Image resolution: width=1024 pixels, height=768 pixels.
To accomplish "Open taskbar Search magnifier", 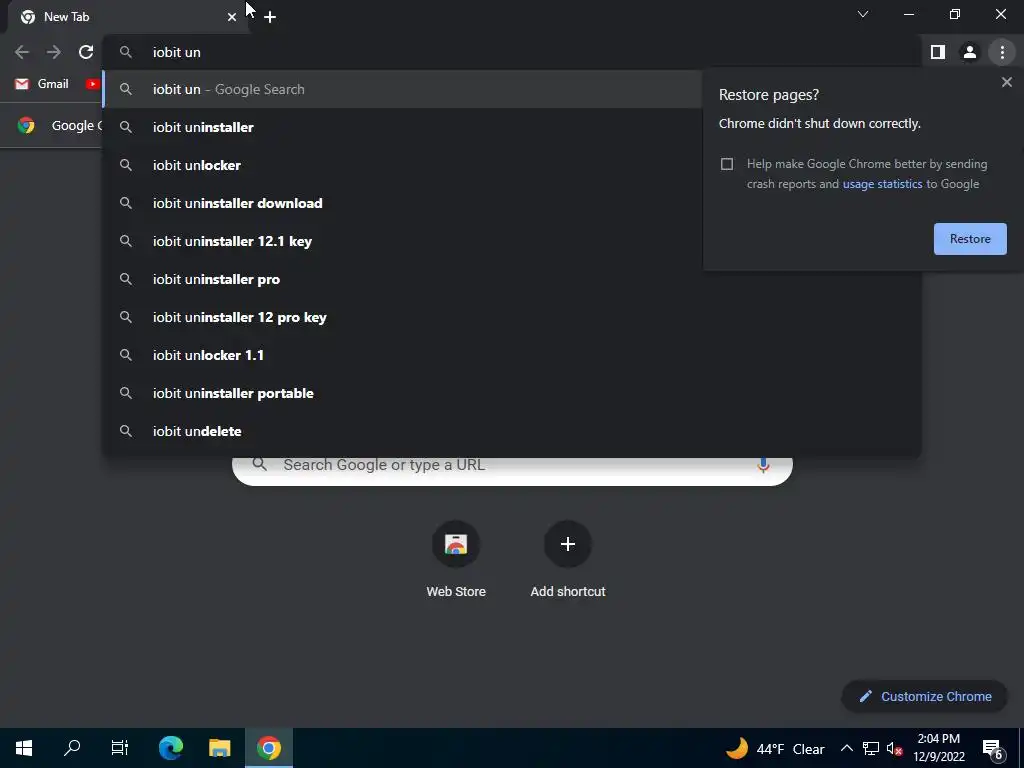I will [x=72, y=748].
